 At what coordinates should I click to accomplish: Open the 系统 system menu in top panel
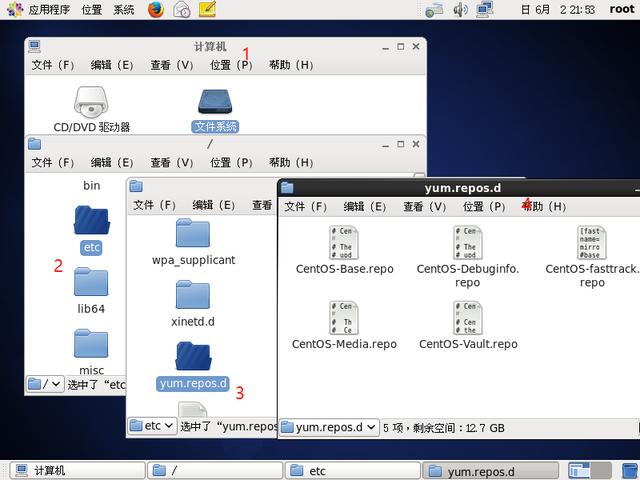point(124,9)
